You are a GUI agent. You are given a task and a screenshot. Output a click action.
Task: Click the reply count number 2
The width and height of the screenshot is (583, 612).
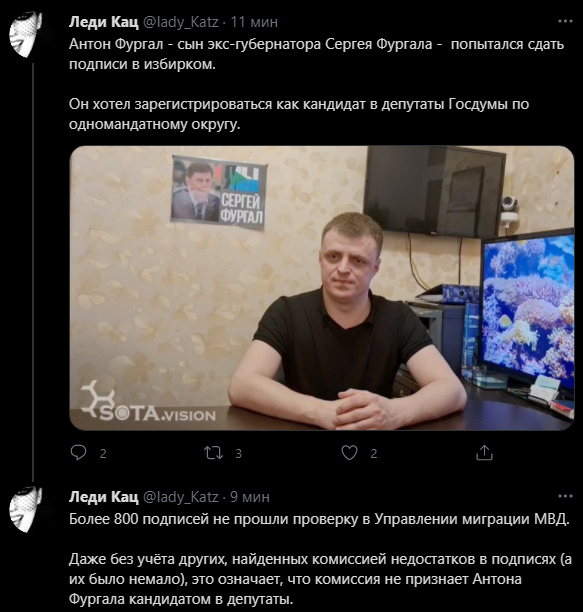pyautogui.click(x=103, y=454)
